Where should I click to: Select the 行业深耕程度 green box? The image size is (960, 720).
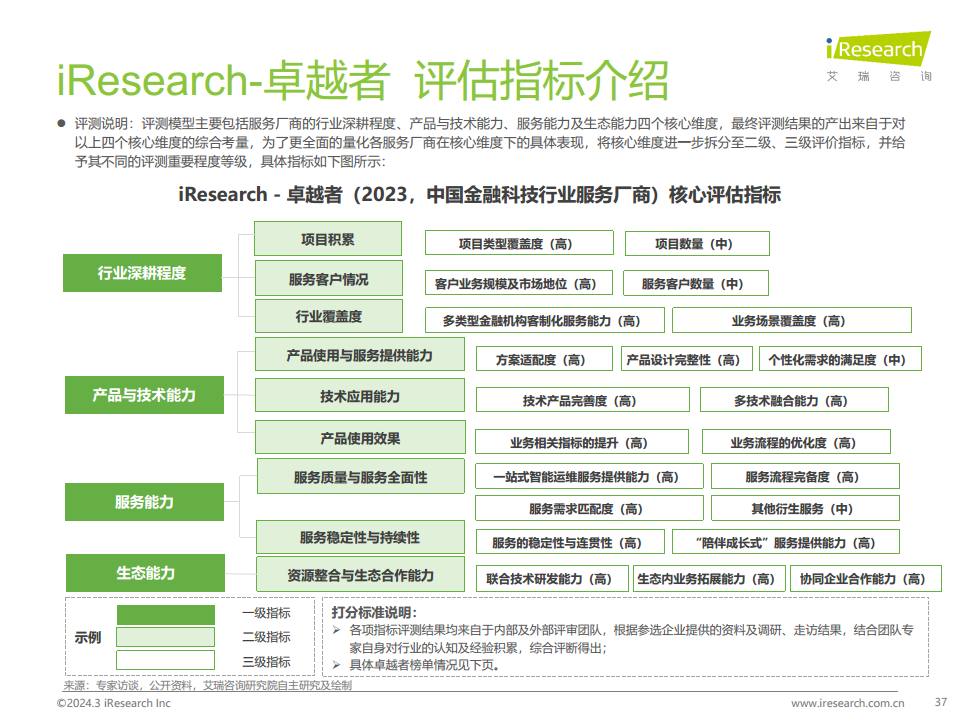click(142, 273)
